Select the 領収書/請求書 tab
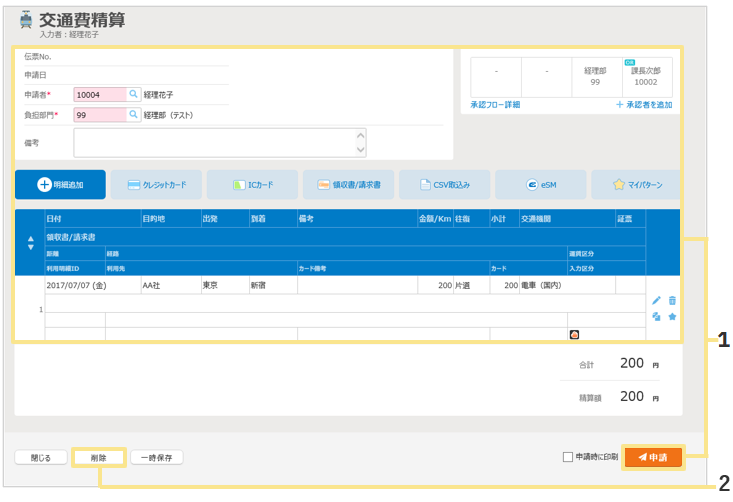This screenshot has width=733, height=502. click(348, 185)
